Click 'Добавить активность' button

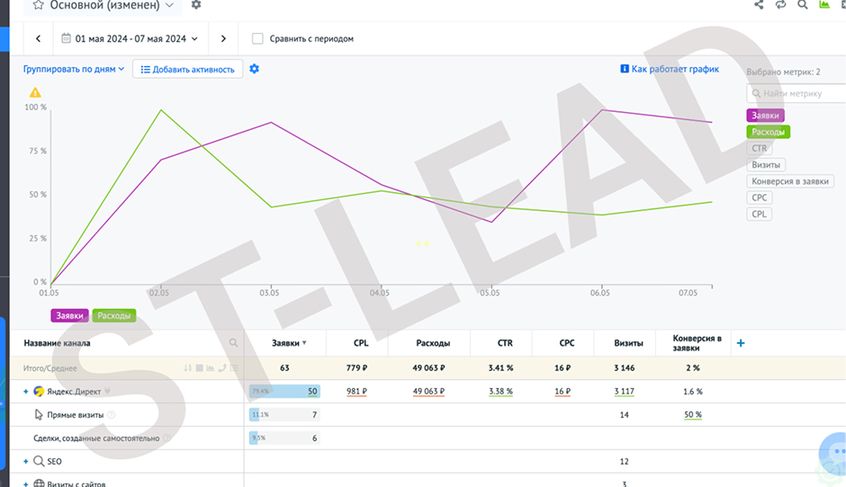tap(188, 69)
